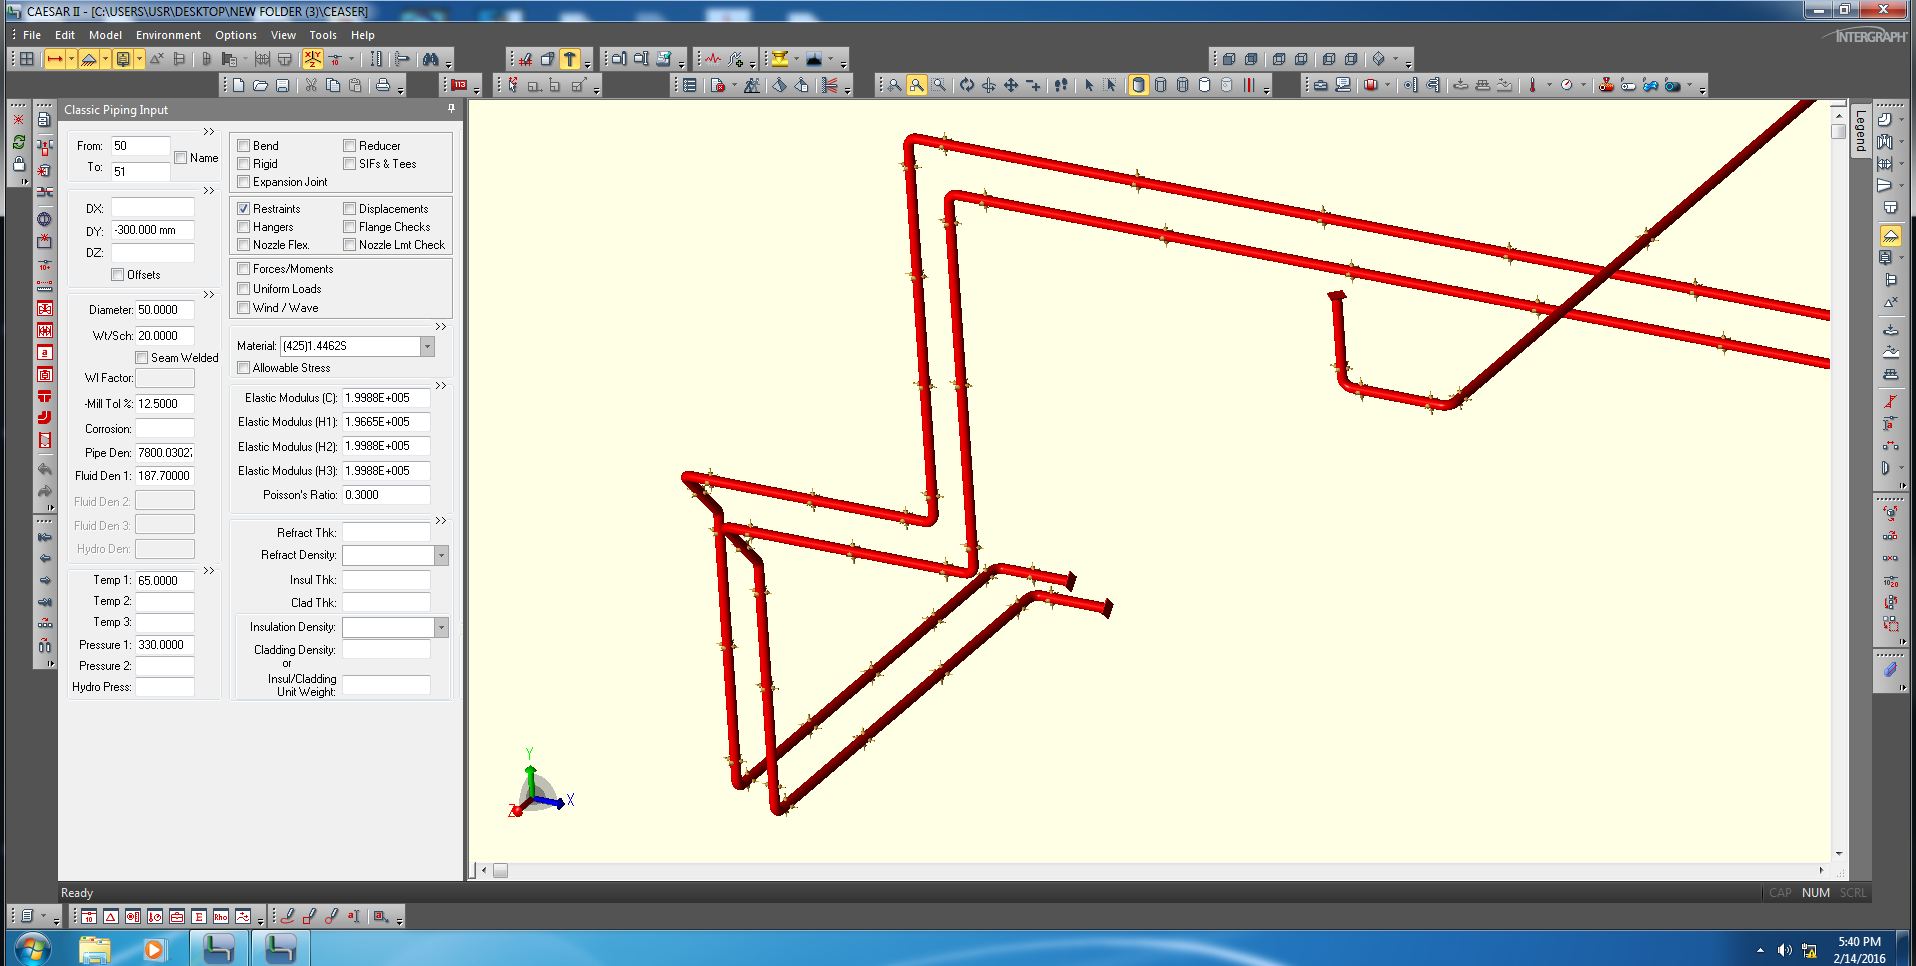
Task: Click the Rho density toolbar icon
Action: [220, 916]
